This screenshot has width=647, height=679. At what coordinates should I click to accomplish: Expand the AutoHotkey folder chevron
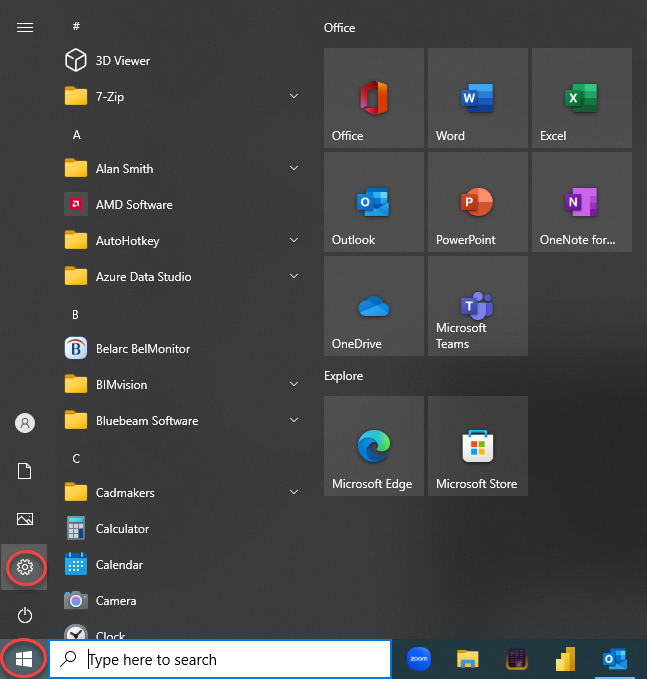click(x=294, y=240)
